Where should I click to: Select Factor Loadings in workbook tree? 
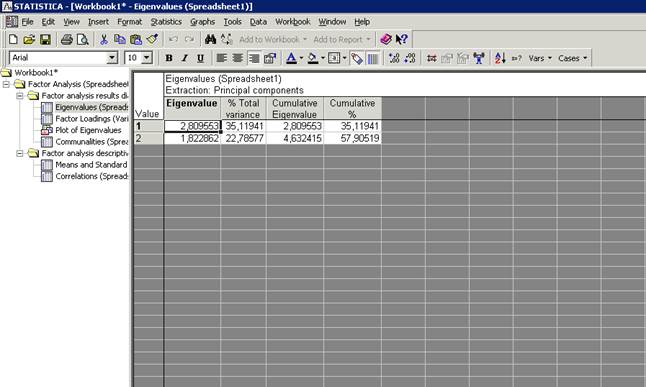(x=91, y=119)
